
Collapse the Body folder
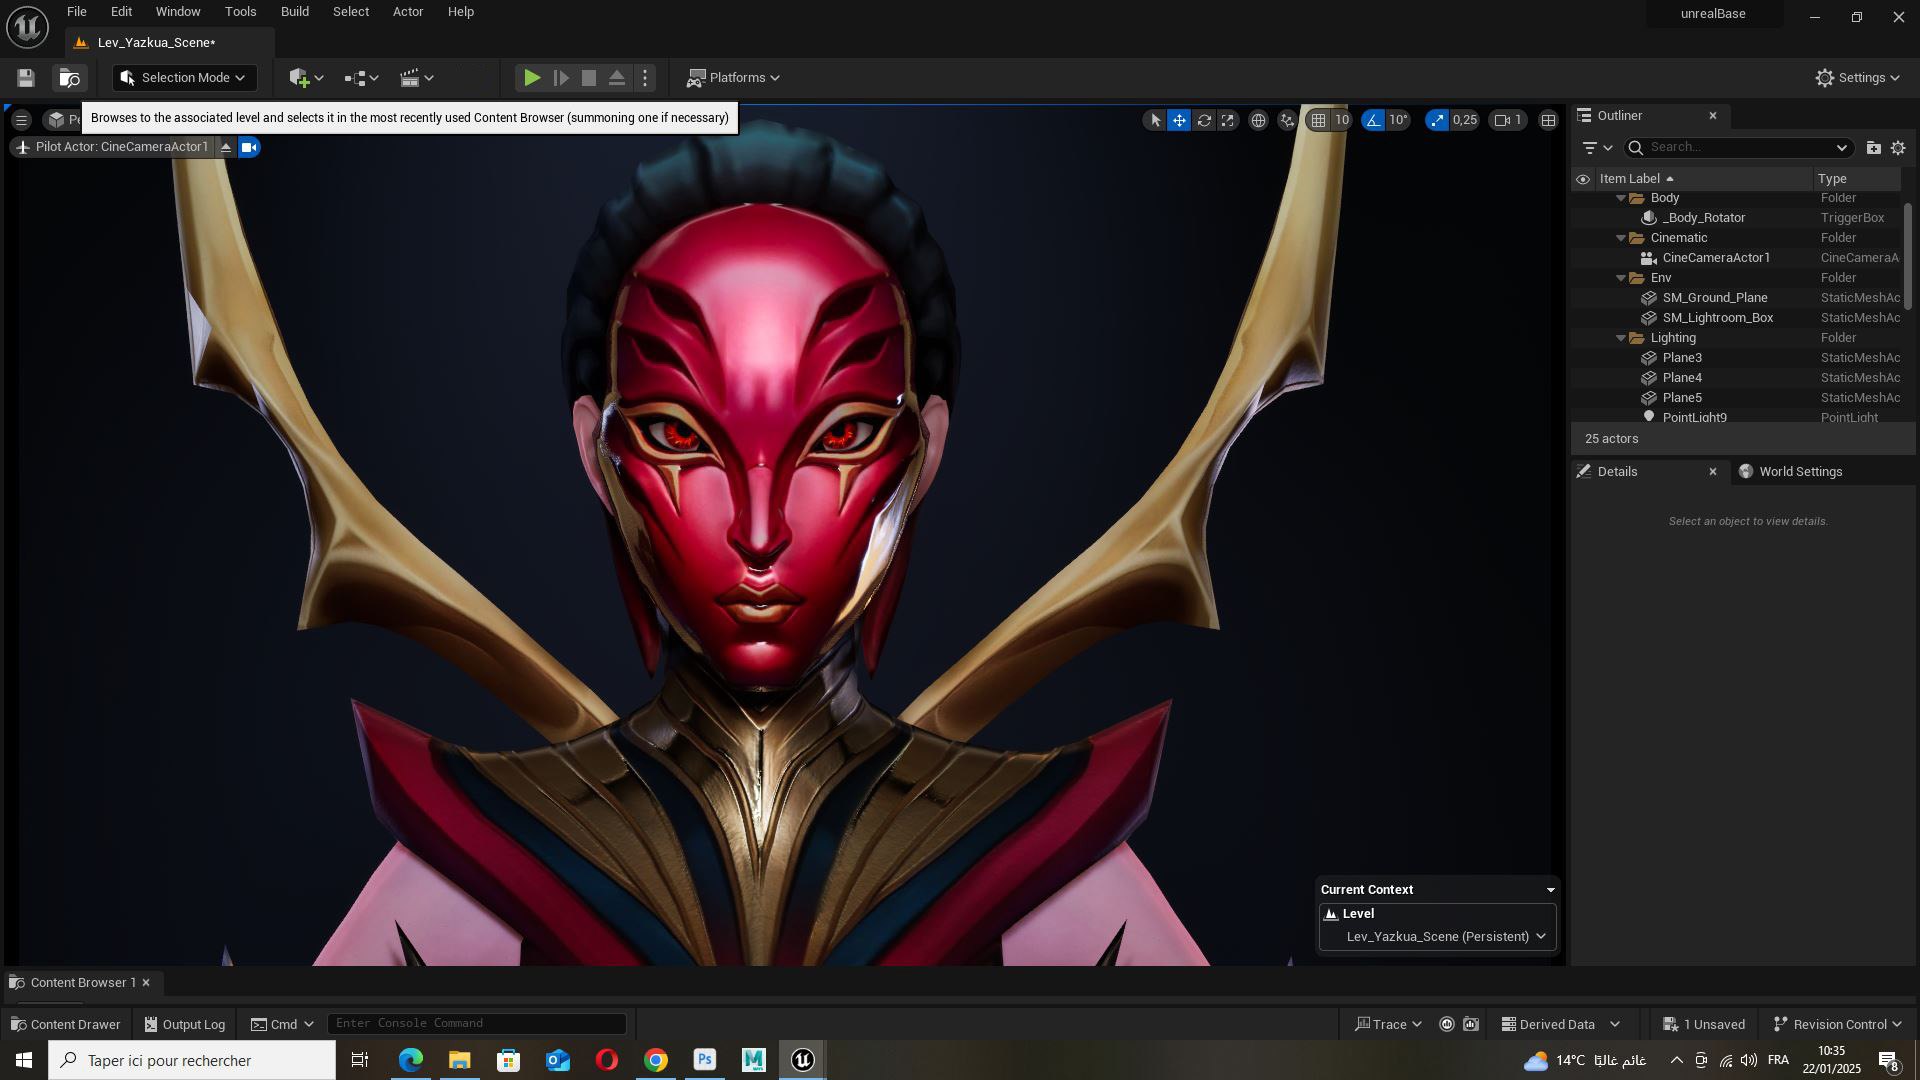tap(1621, 198)
